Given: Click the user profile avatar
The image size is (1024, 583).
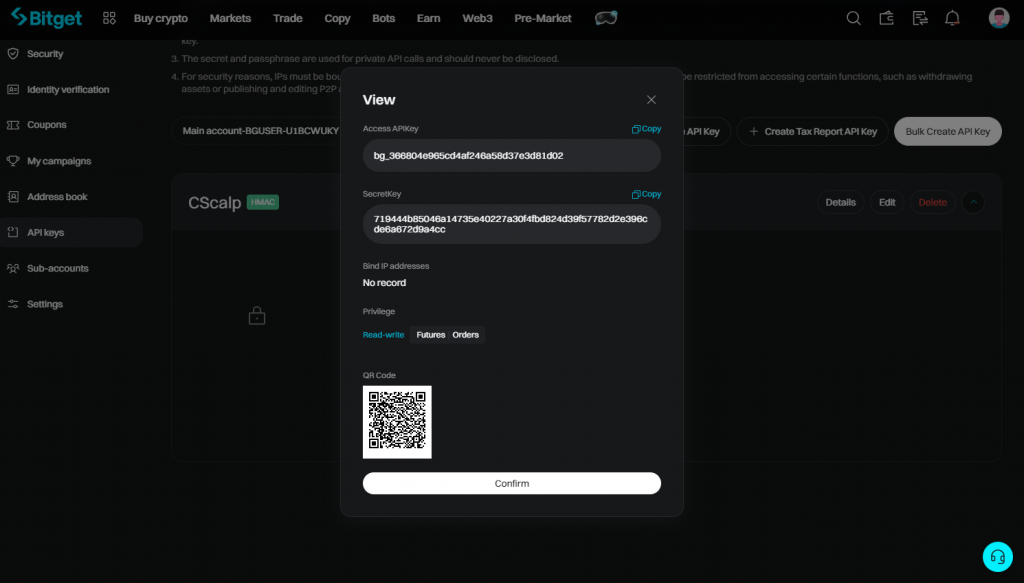Looking at the screenshot, I should (998, 18).
